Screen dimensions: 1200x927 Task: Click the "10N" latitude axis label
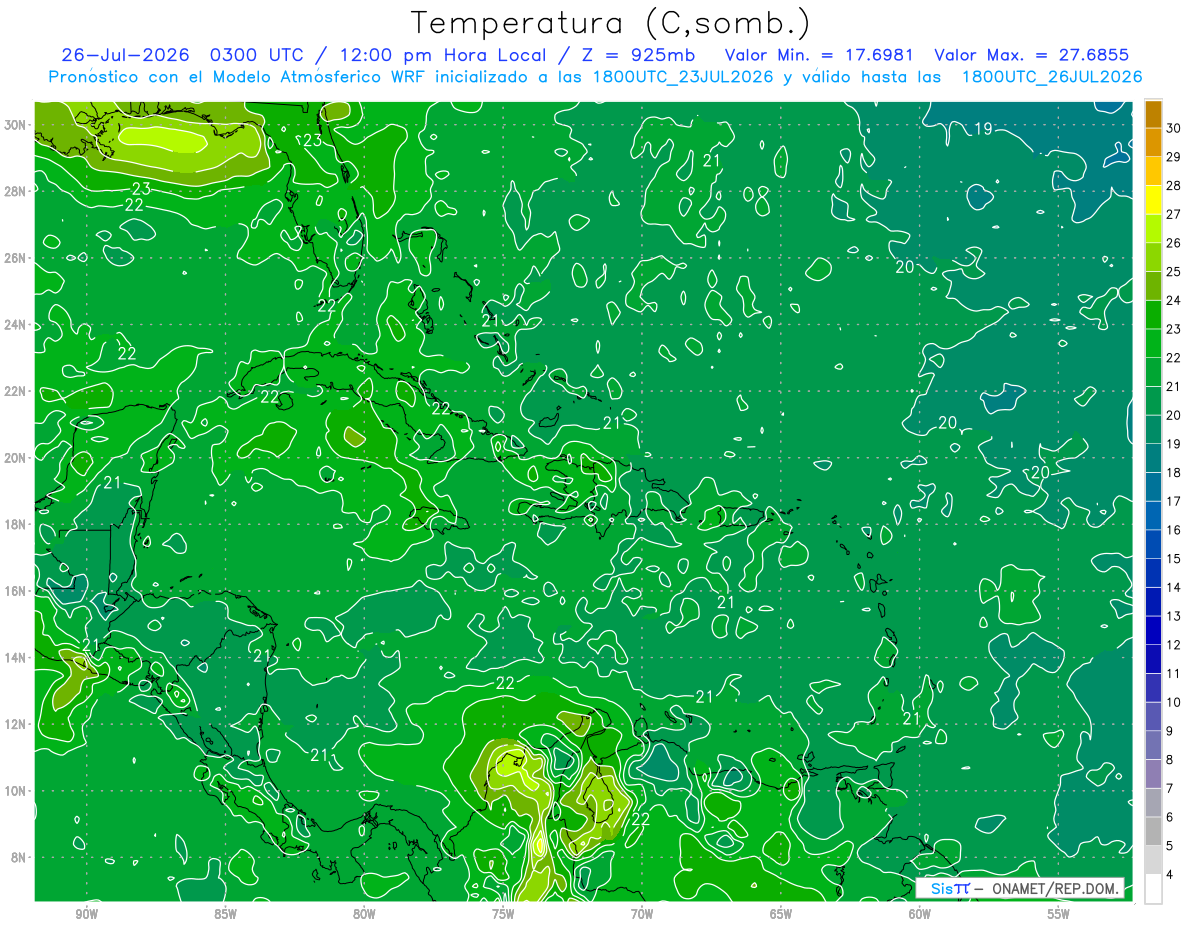(x=17, y=791)
